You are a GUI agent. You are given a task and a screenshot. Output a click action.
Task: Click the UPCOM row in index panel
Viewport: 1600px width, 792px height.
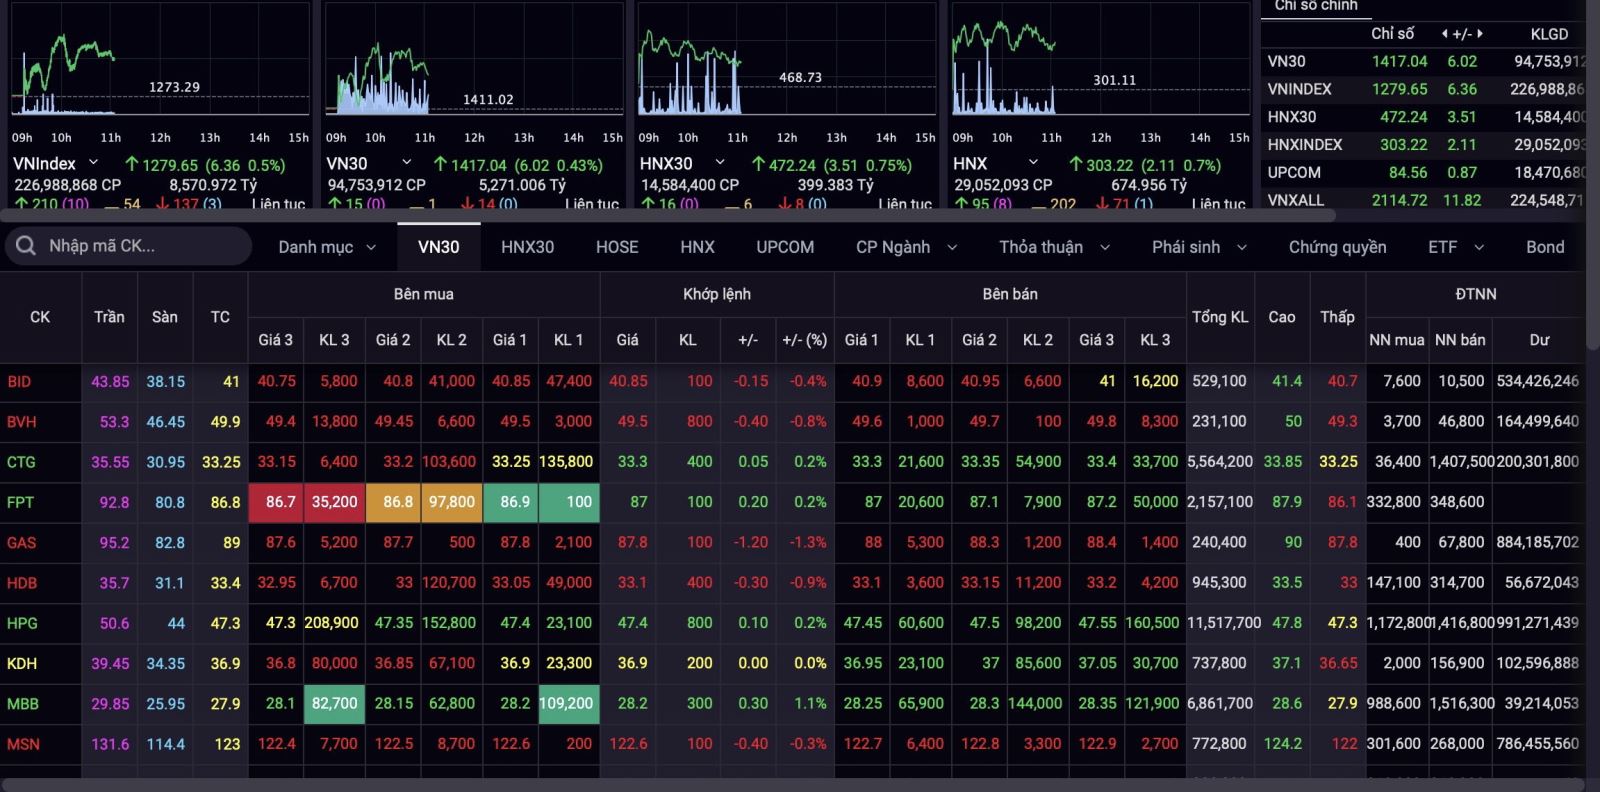tap(1424, 172)
